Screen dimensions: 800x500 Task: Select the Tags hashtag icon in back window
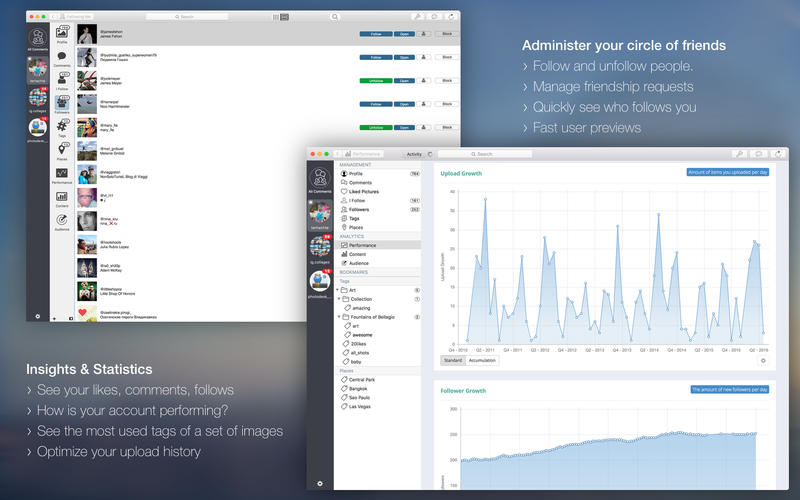coord(62,127)
